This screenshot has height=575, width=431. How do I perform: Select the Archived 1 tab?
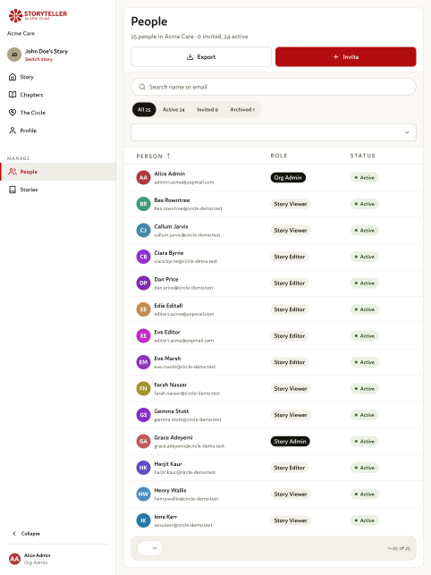pos(242,110)
